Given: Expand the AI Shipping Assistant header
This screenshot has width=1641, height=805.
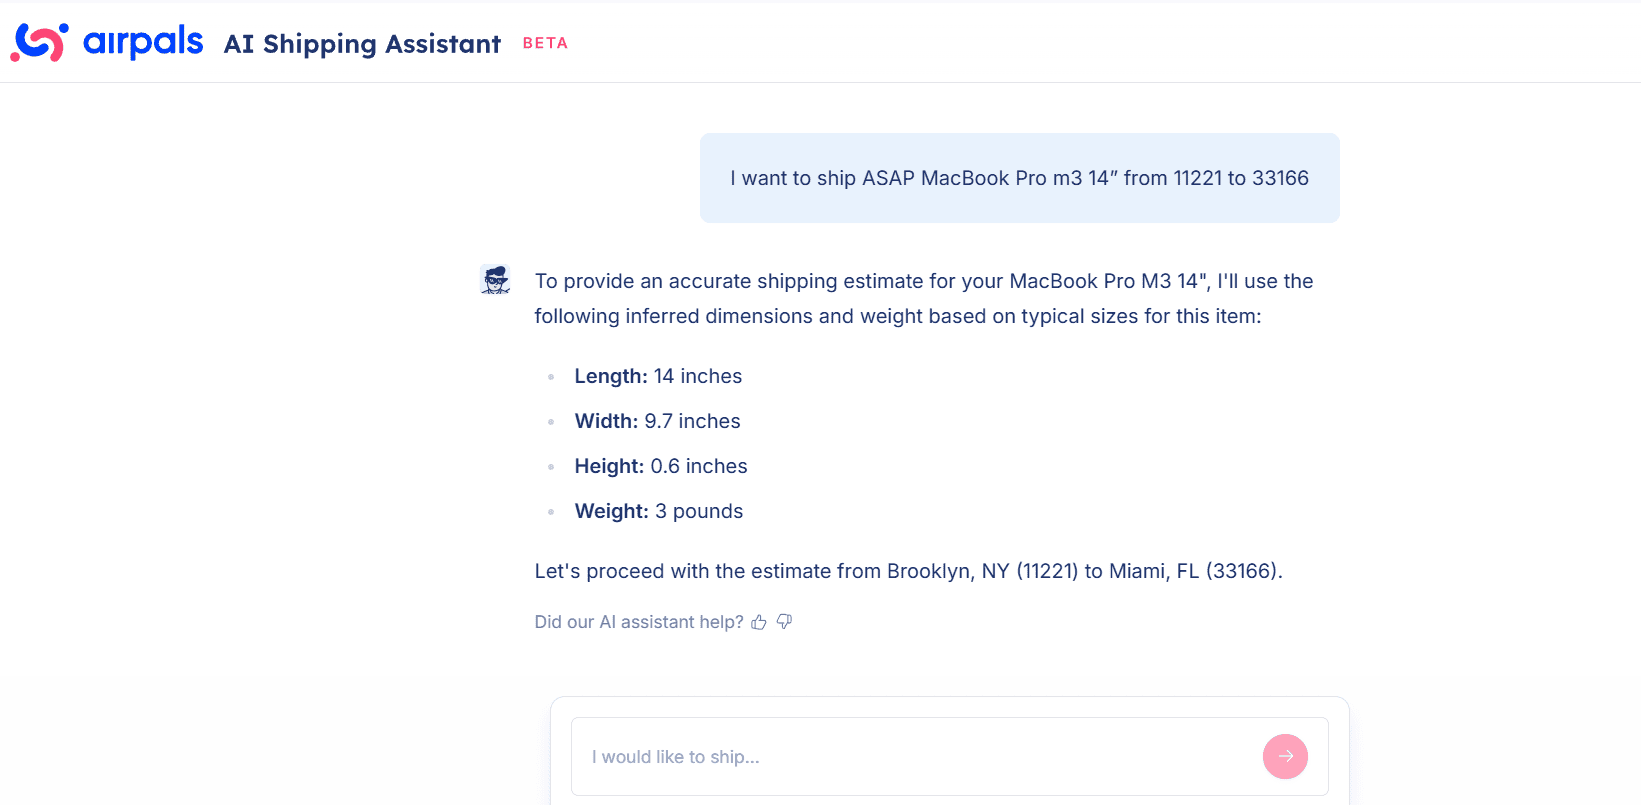Looking at the screenshot, I should tap(362, 44).
